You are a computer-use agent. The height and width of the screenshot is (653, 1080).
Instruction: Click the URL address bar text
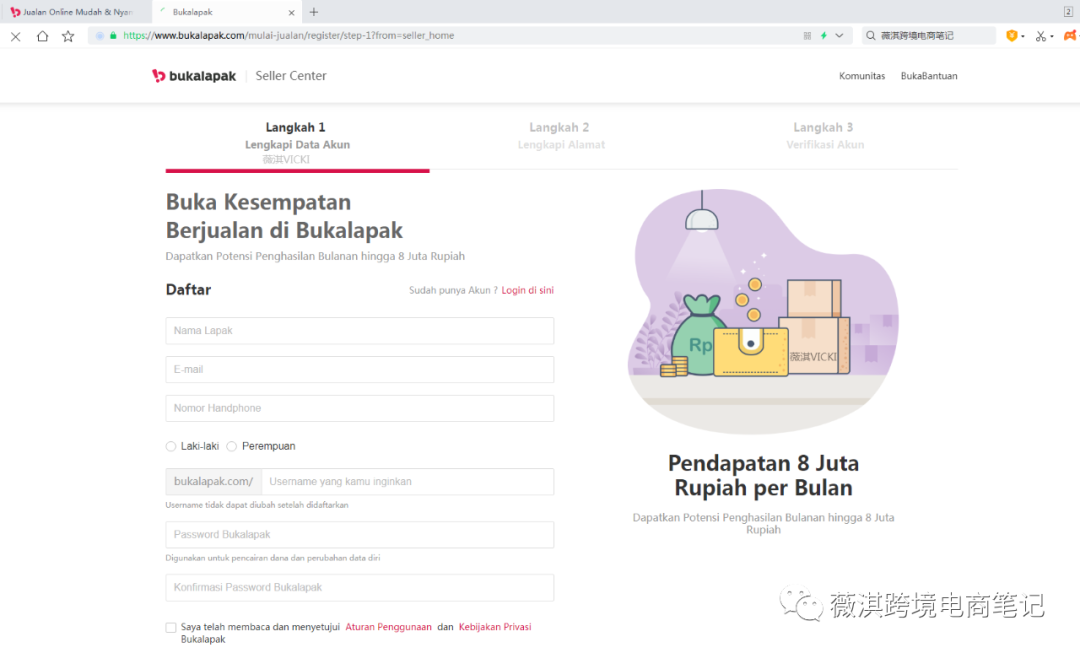pyautogui.click(x=289, y=36)
